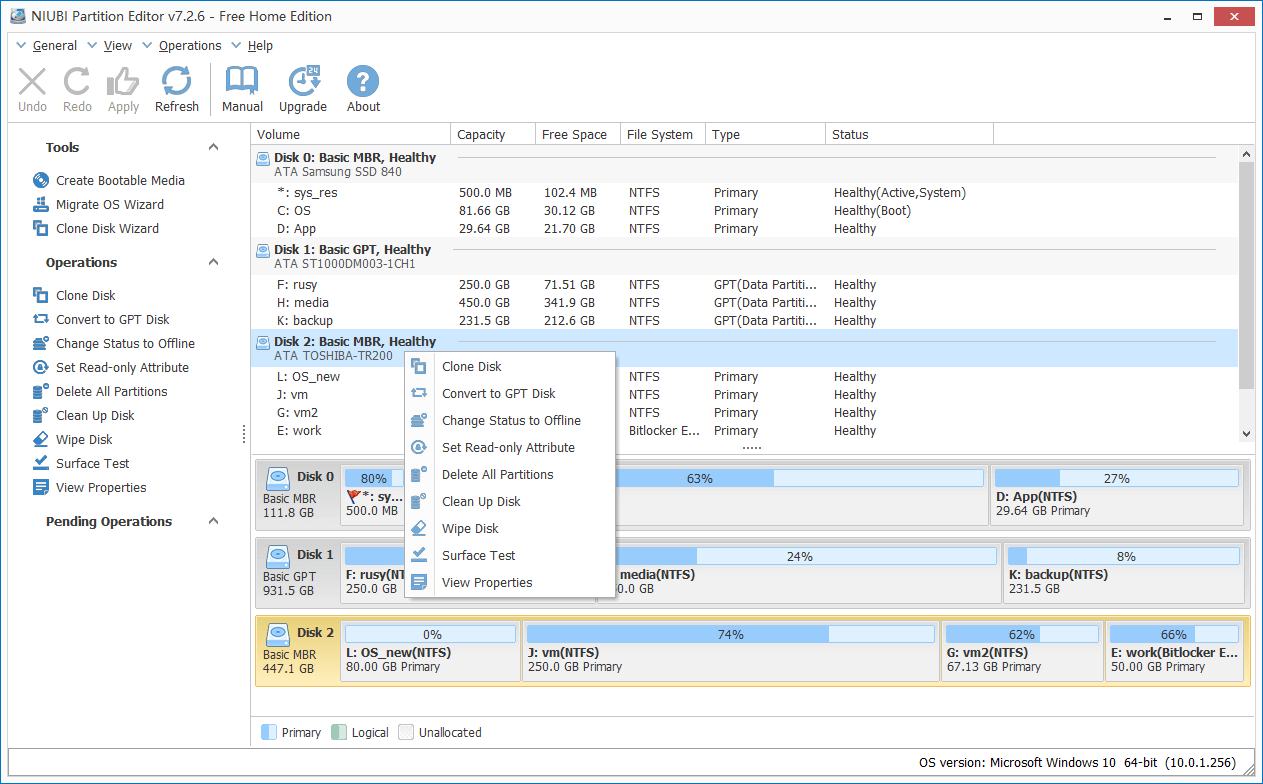Choose Convert to GPT Disk in context menu
Viewport: 1263px width, 784px height.
[498, 394]
